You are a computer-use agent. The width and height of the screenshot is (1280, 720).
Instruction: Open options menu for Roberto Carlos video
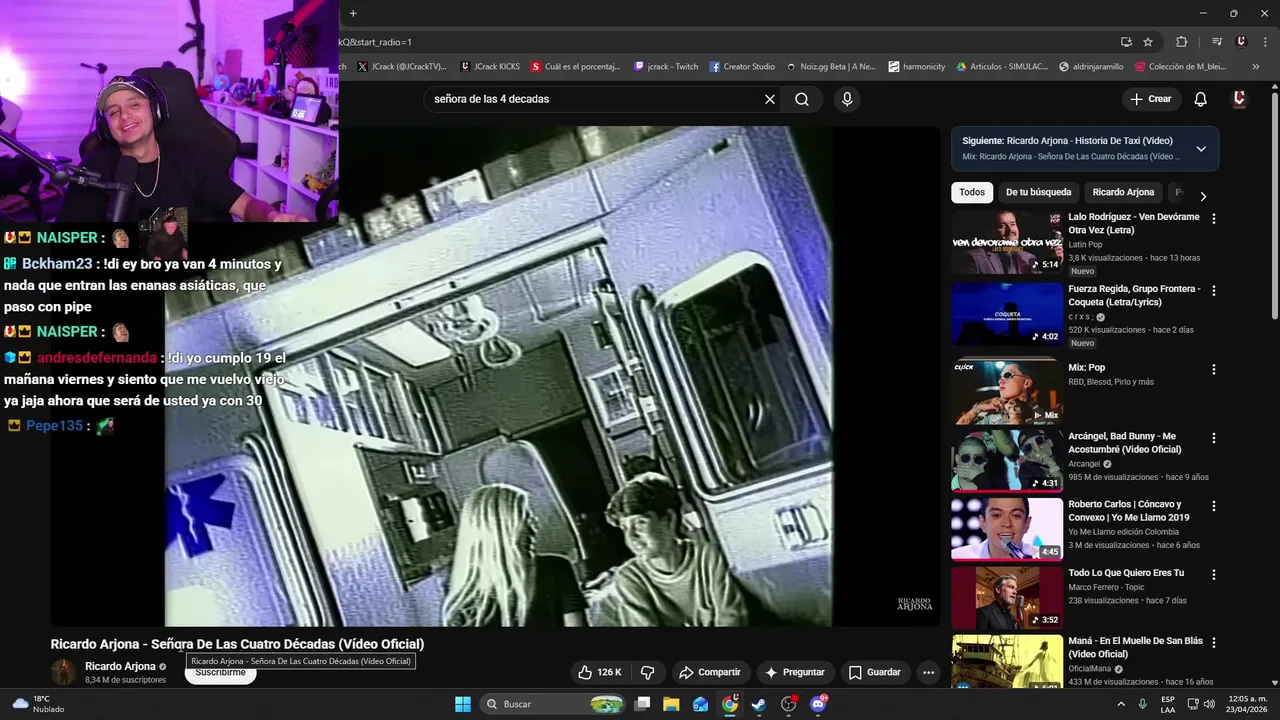click(1214, 506)
